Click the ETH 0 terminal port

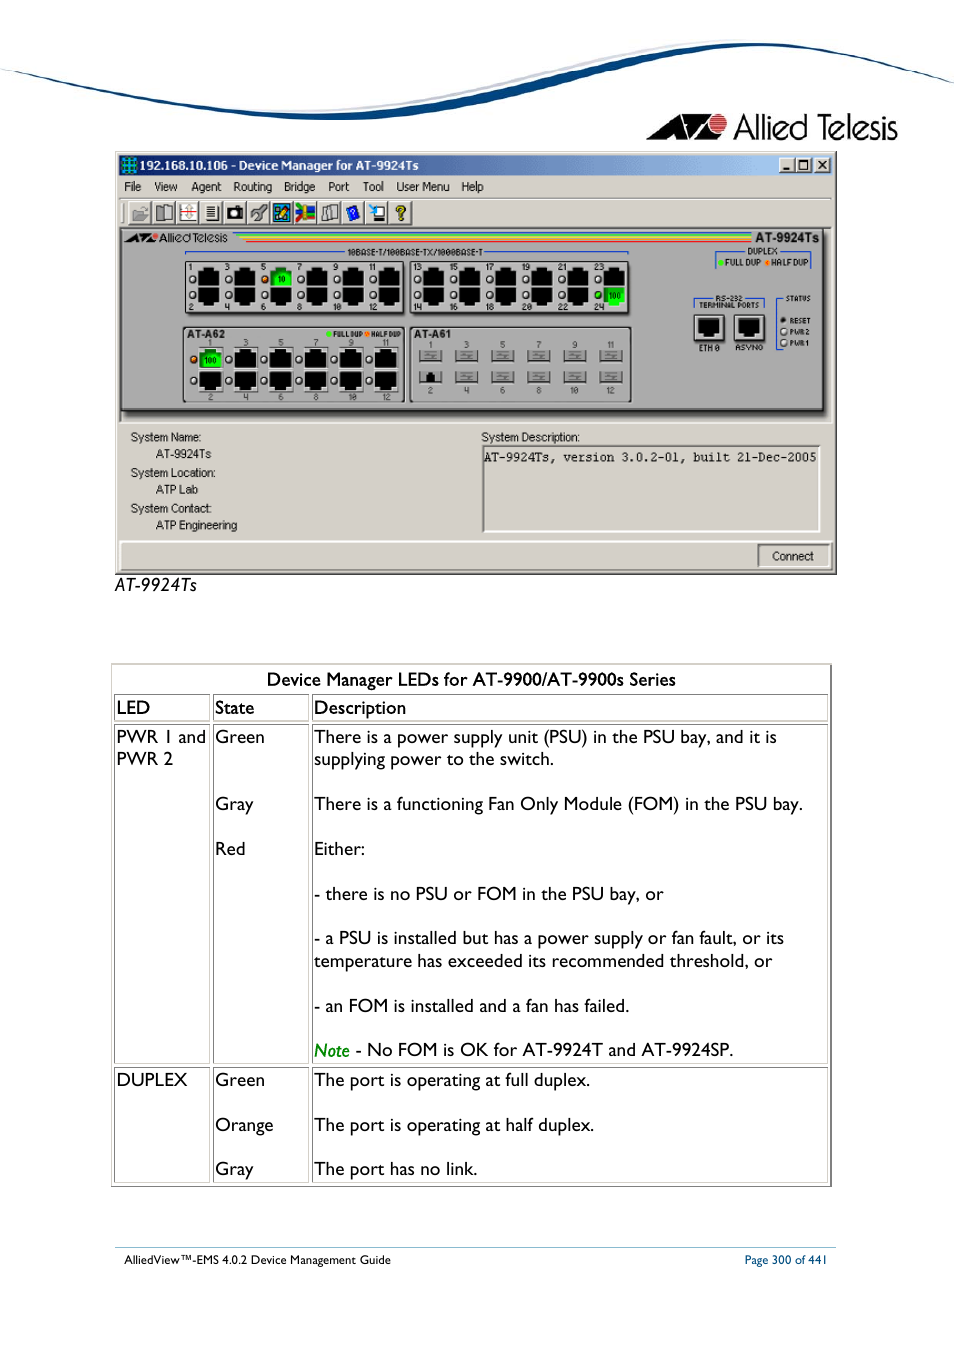pos(709,327)
